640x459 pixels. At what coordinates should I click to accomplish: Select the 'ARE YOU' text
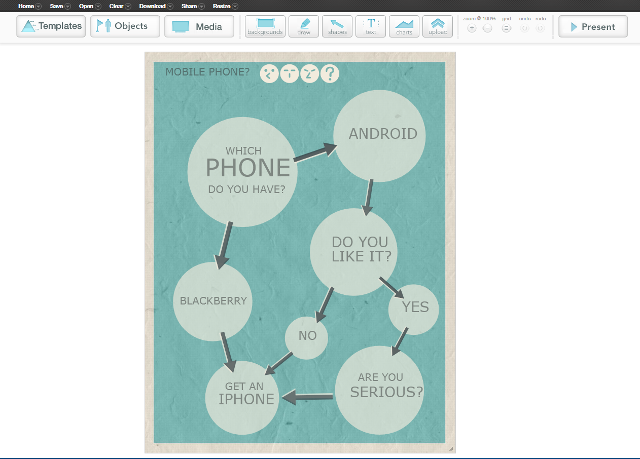coord(380,377)
